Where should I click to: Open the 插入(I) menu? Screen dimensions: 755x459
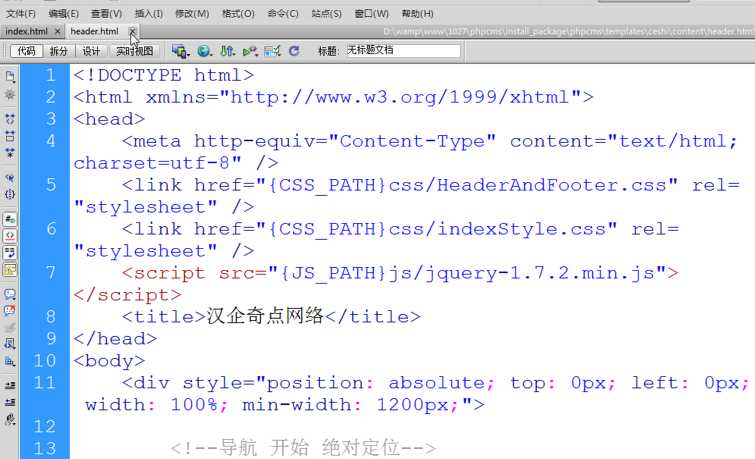click(148, 13)
